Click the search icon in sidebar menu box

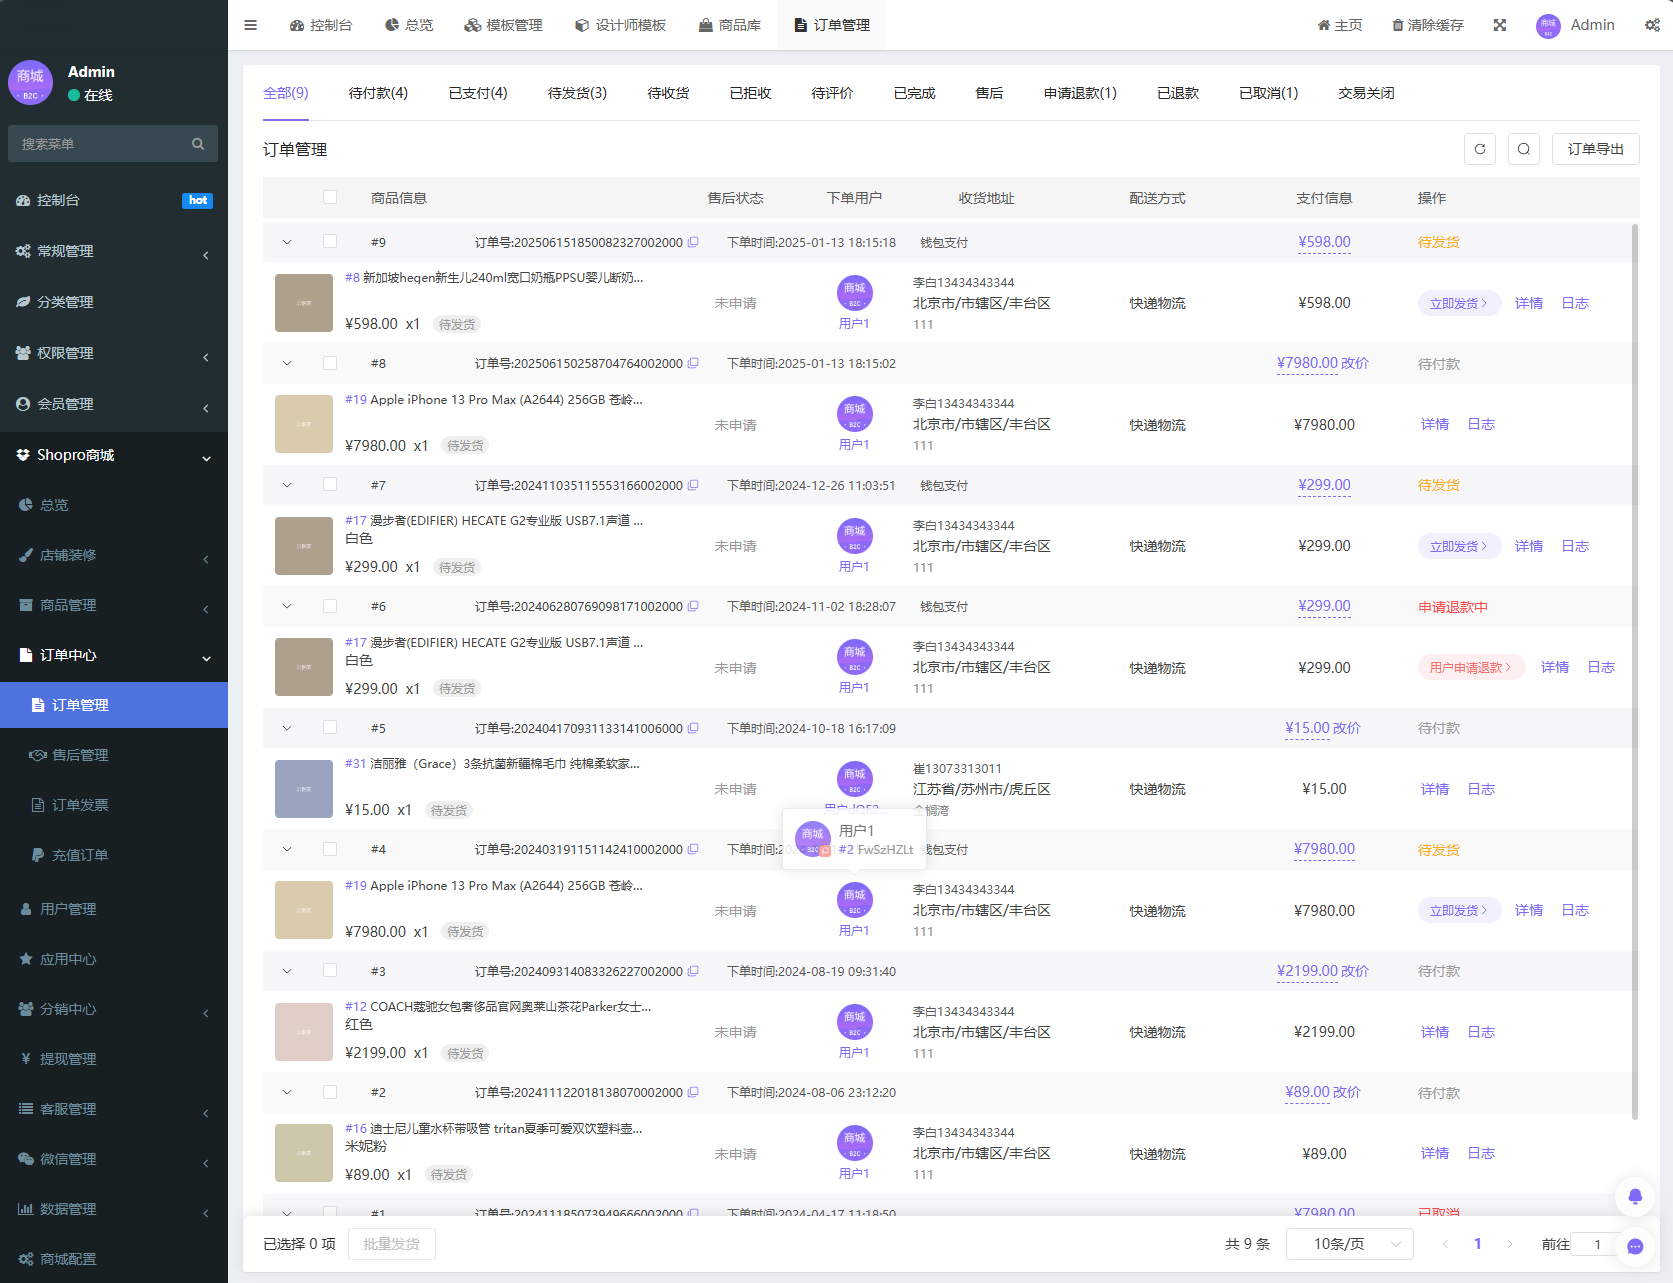coord(198,143)
